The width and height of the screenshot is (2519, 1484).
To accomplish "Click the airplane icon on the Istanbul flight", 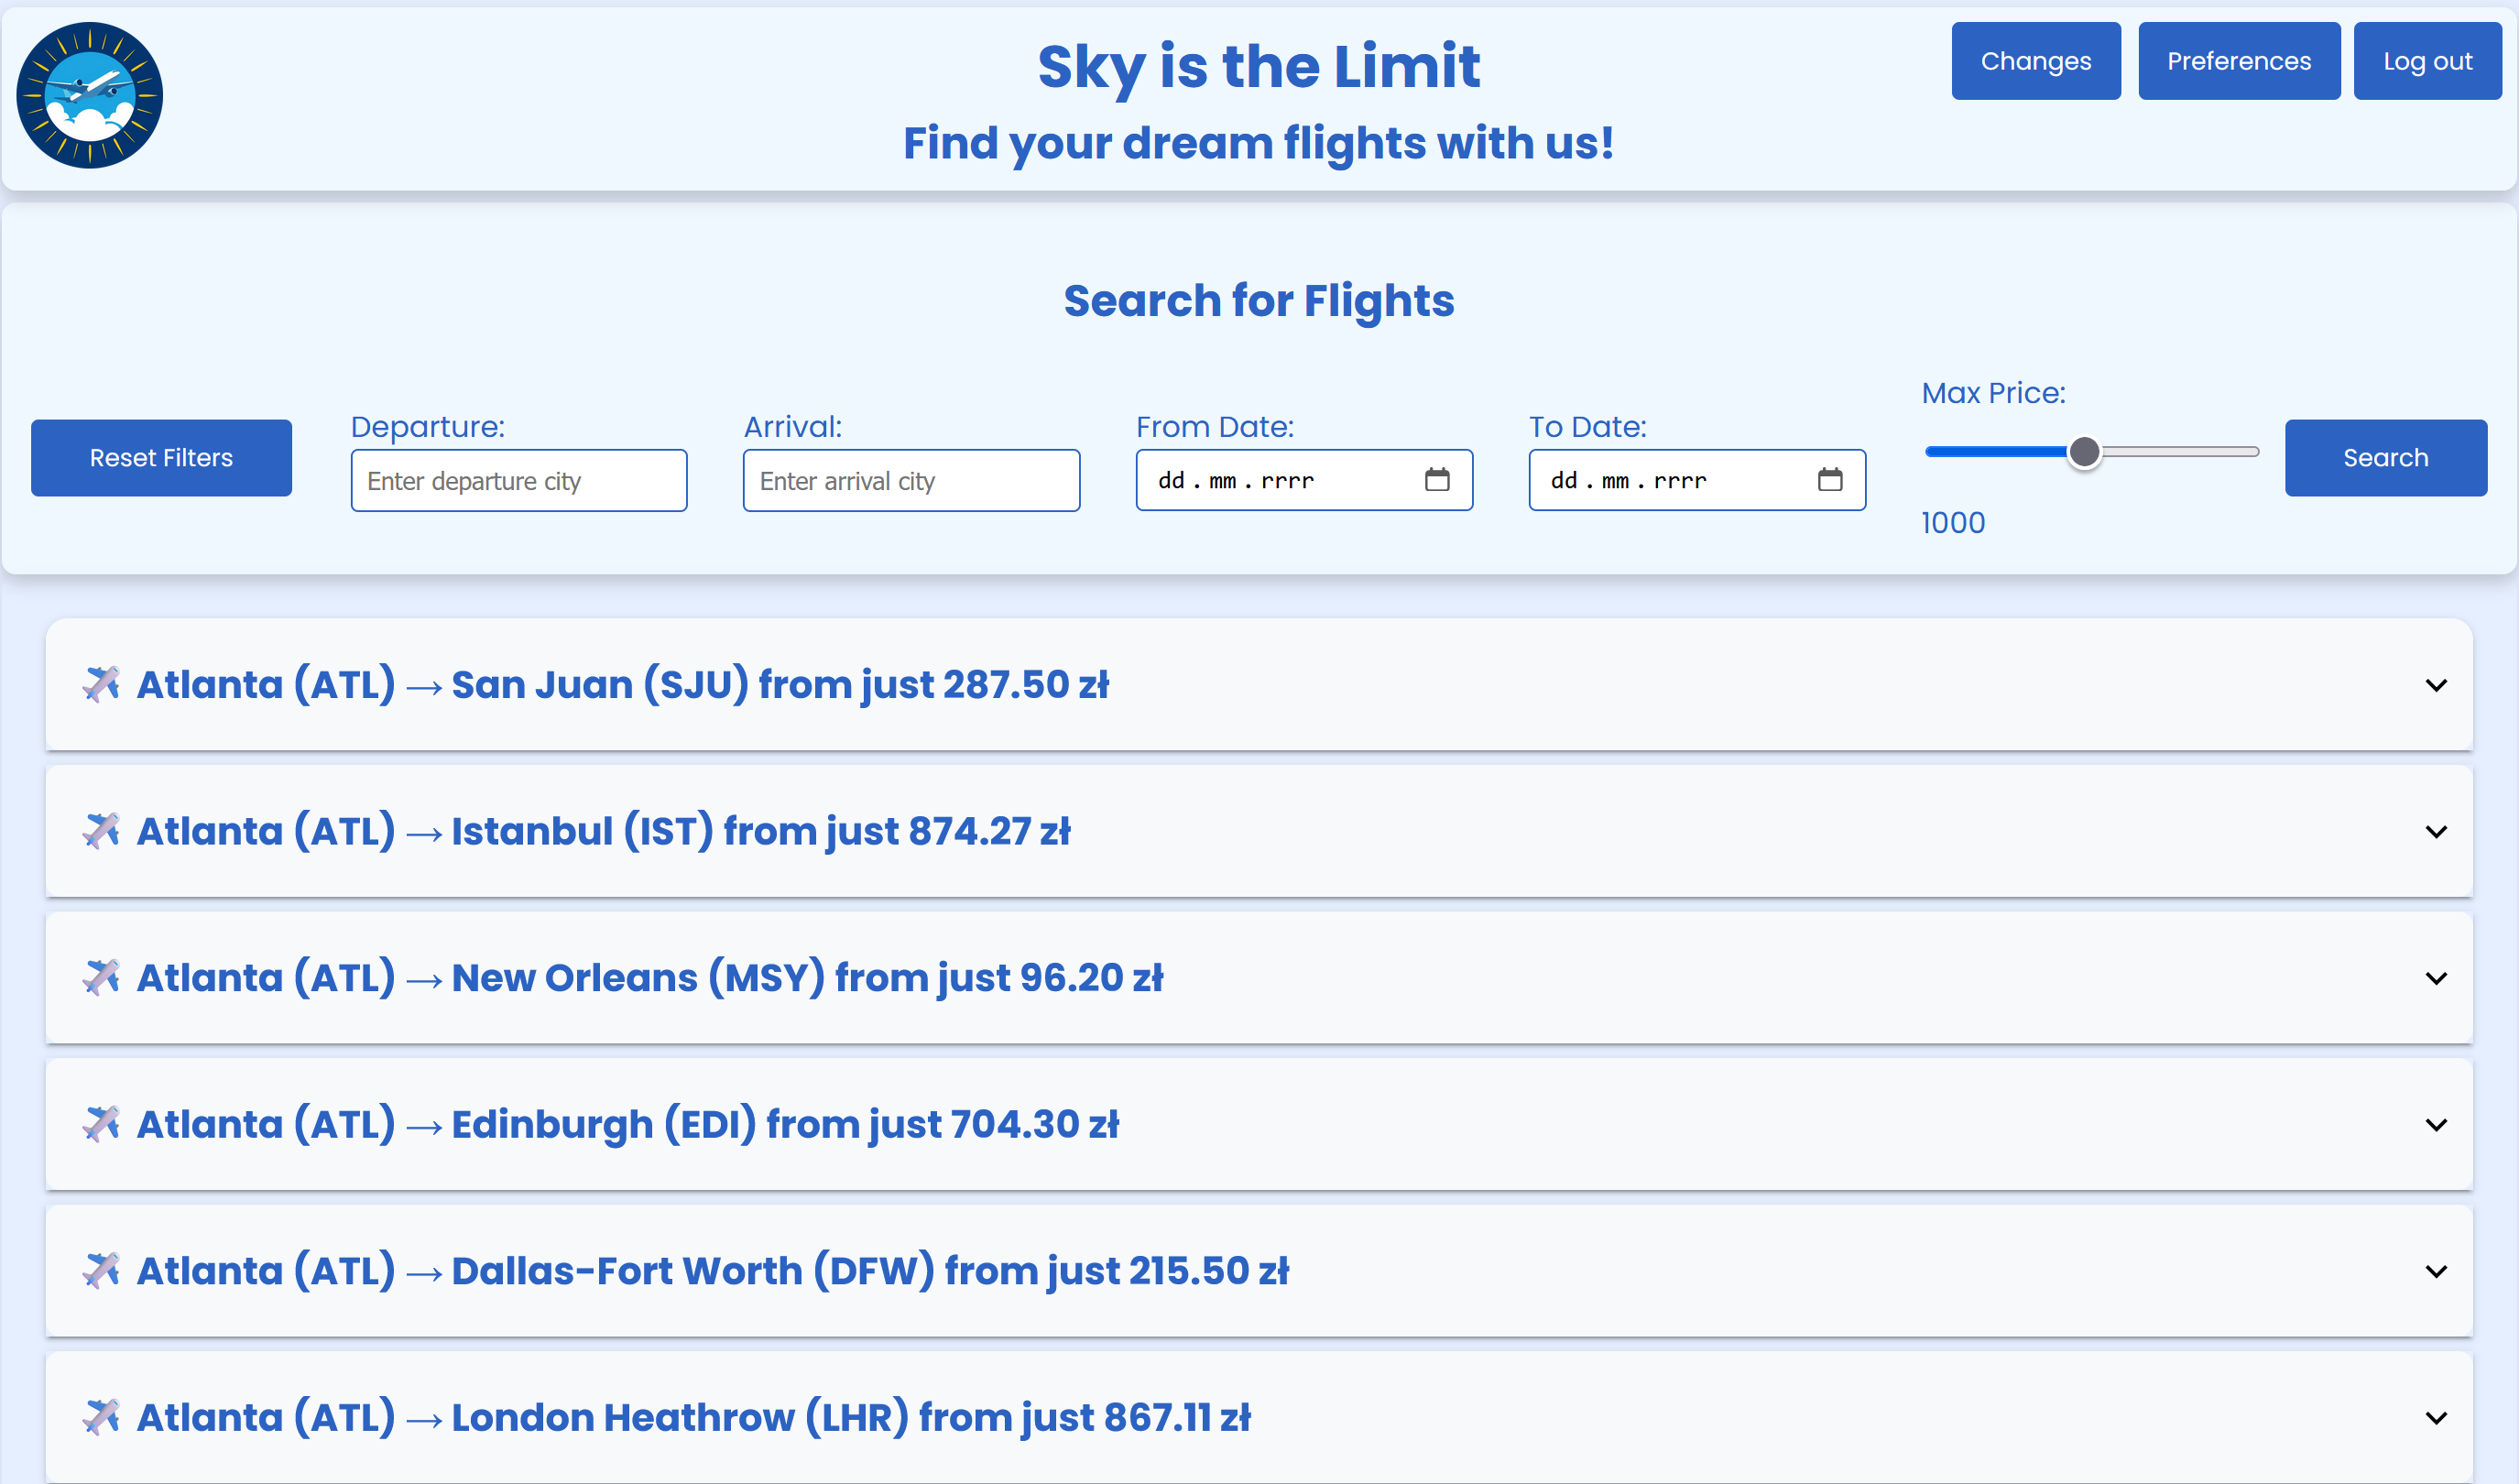I will pyautogui.click(x=100, y=830).
